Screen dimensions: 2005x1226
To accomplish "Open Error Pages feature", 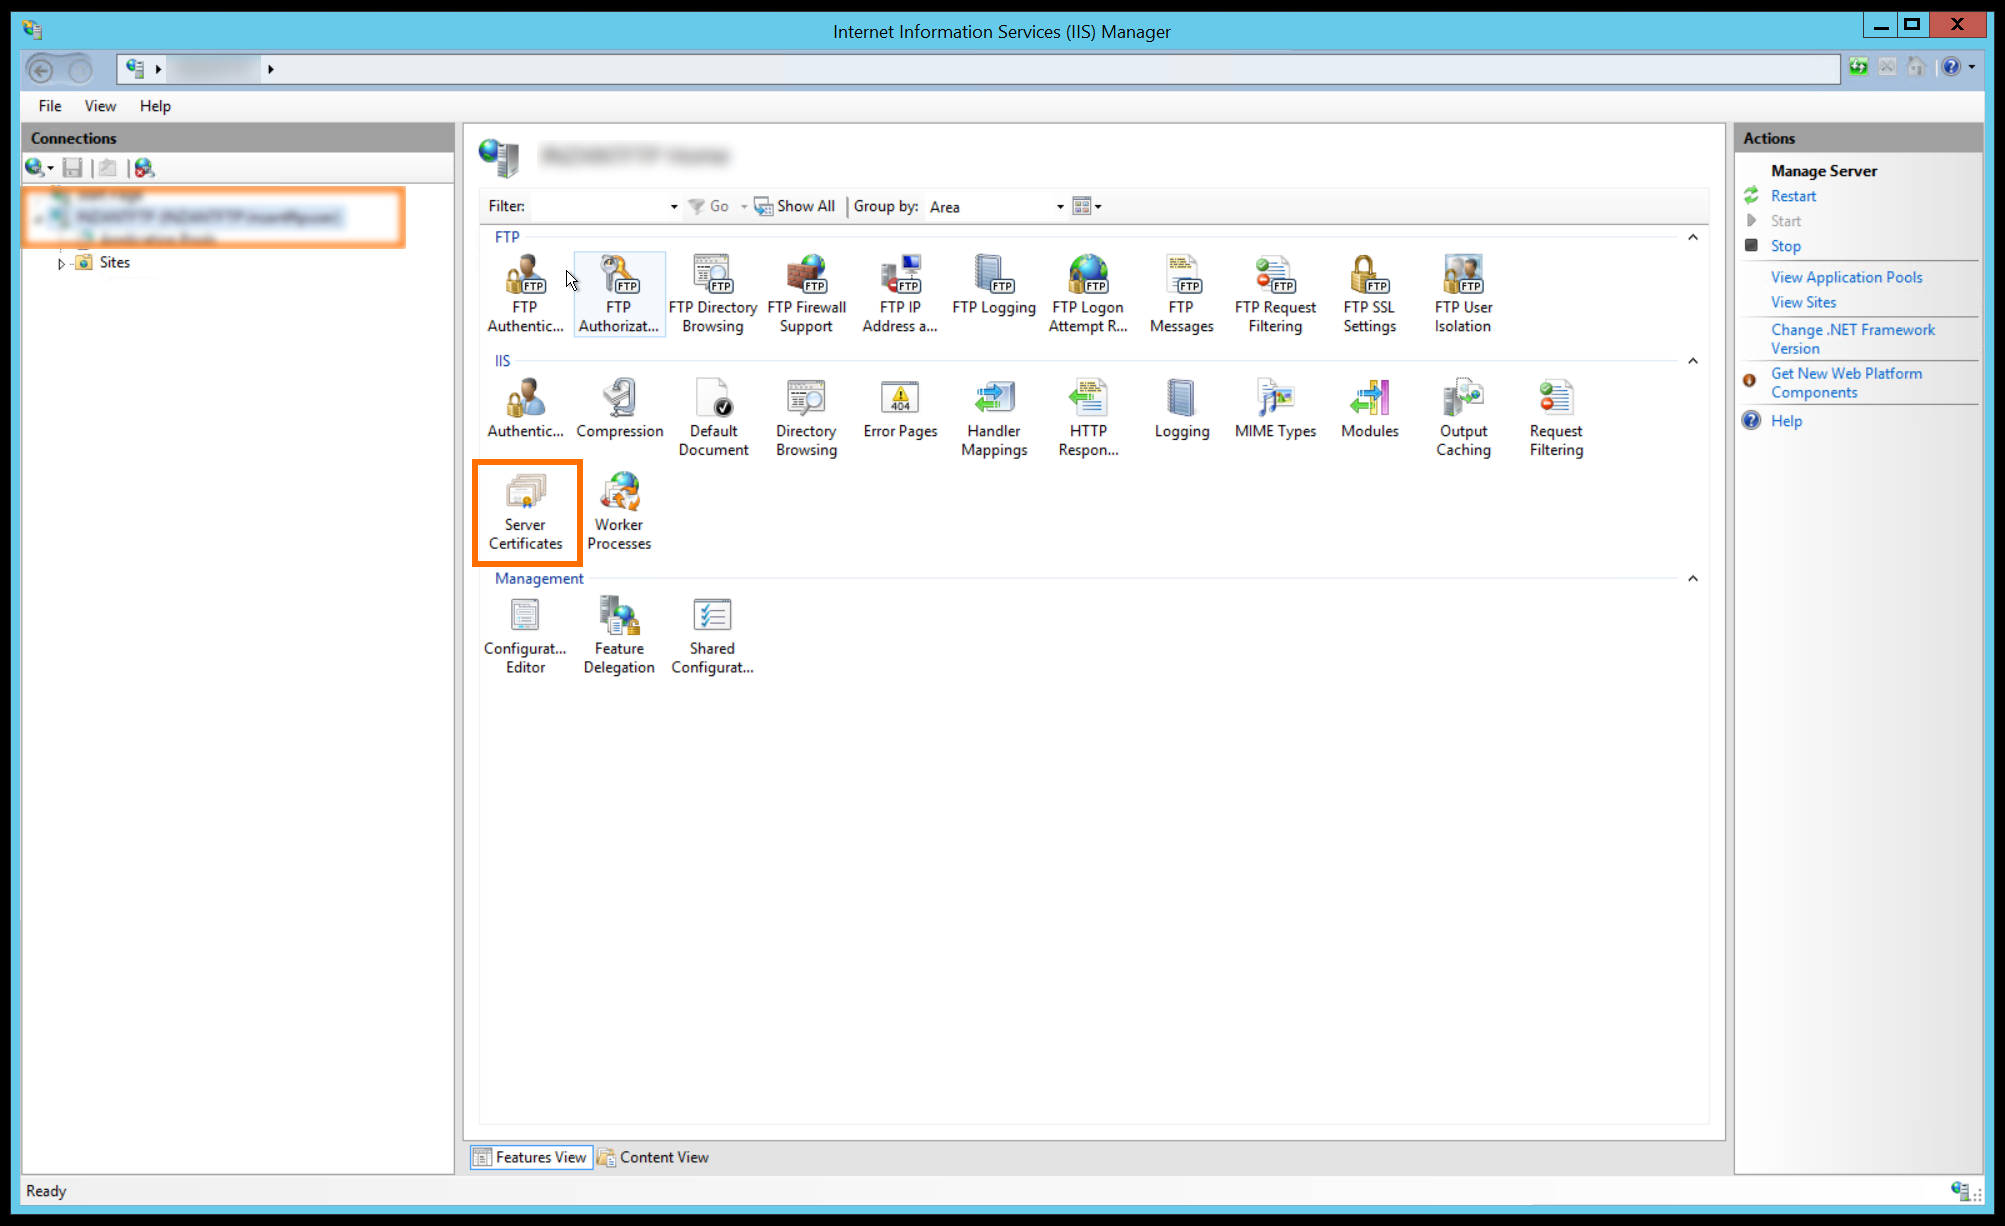I will pyautogui.click(x=900, y=409).
